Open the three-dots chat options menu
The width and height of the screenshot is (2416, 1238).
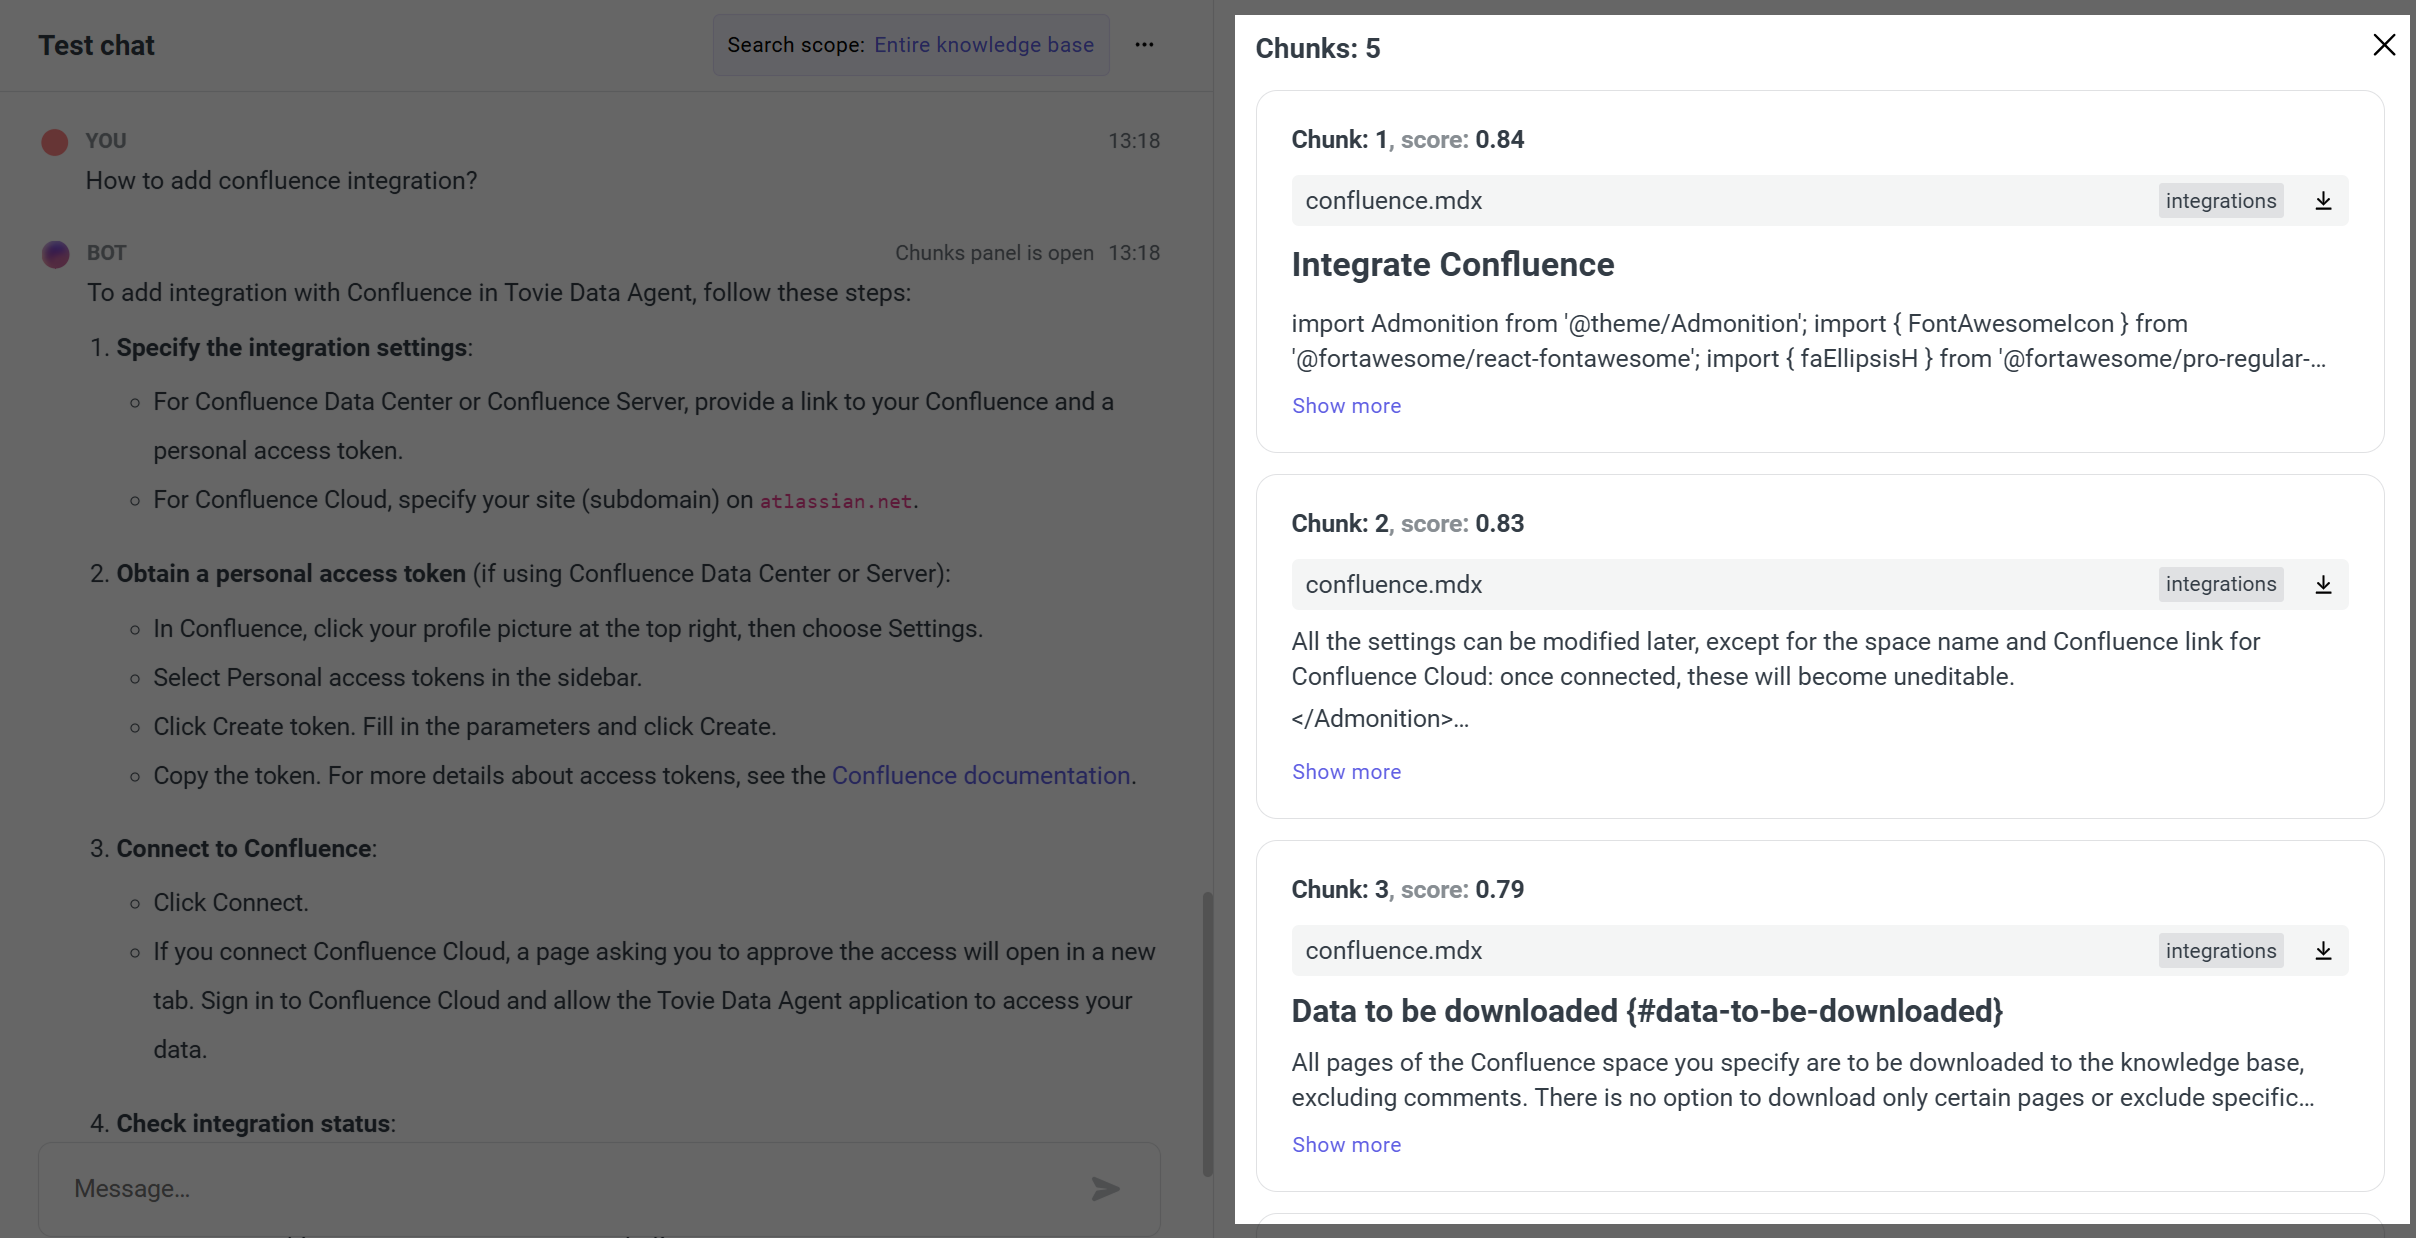pos(1144,45)
